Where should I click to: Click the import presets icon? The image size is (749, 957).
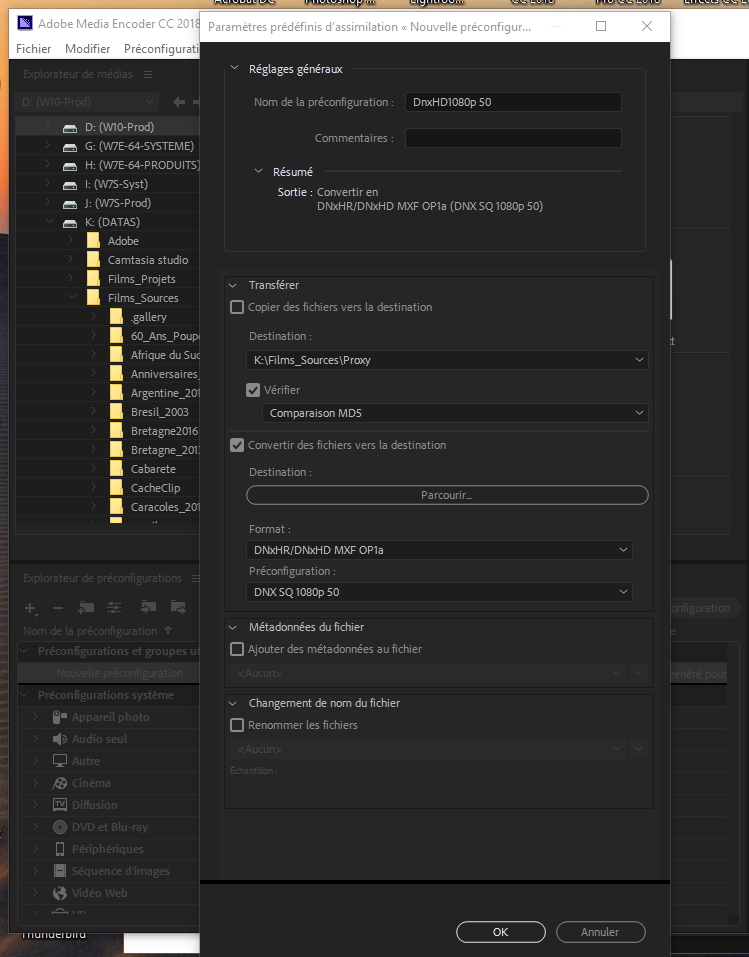coord(148,607)
